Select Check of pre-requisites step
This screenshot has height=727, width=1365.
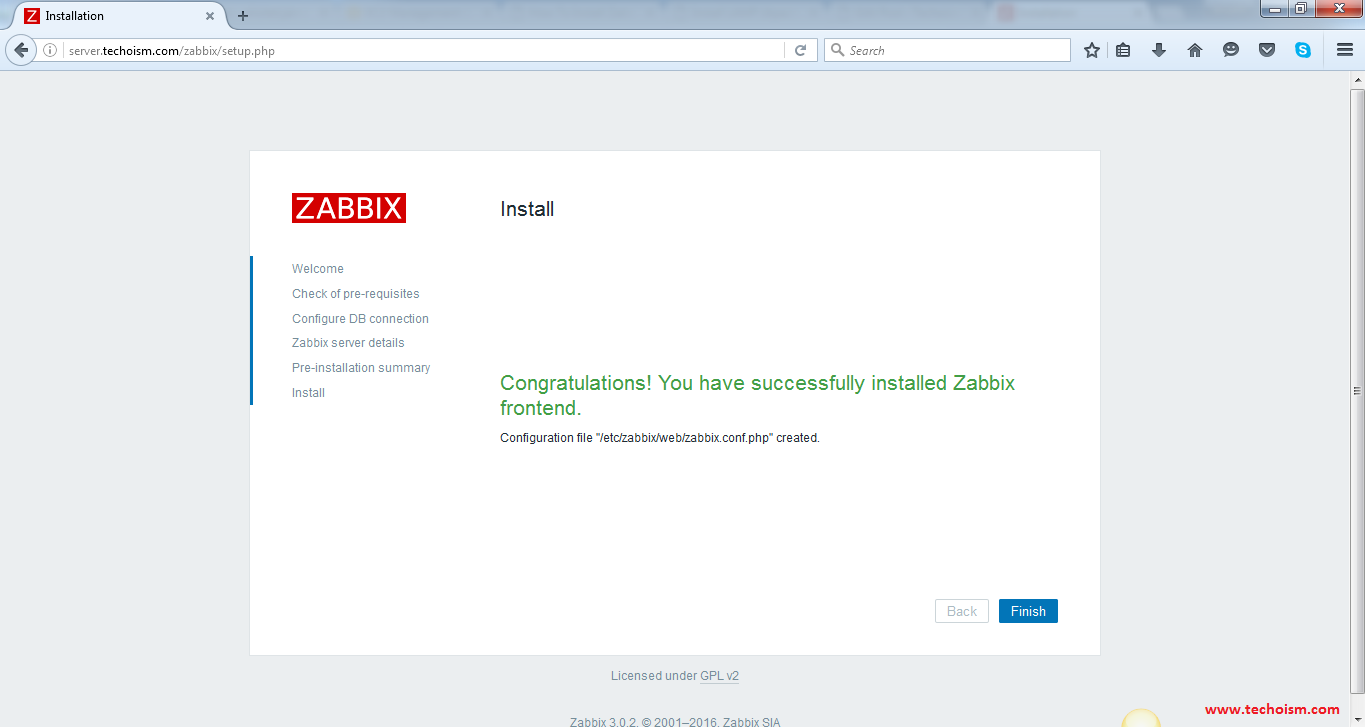(356, 294)
